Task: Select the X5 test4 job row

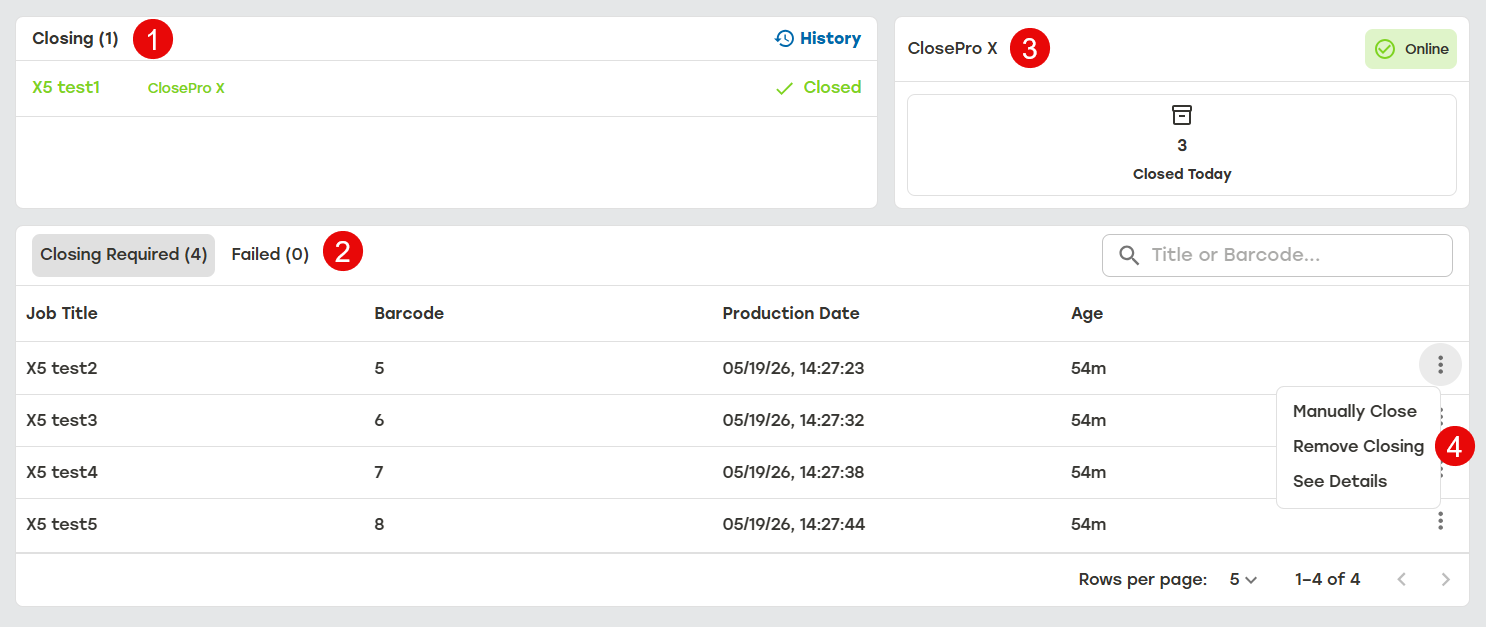Action: [x=742, y=472]
